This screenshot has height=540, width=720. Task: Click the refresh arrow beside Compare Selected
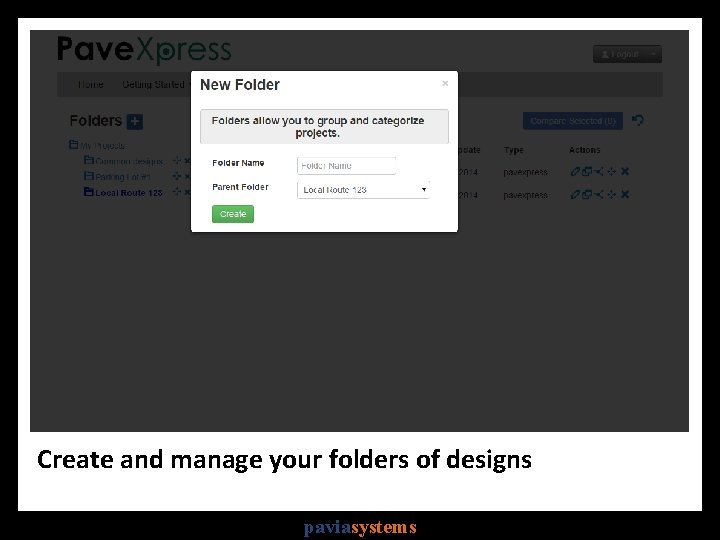coord(637,120)
